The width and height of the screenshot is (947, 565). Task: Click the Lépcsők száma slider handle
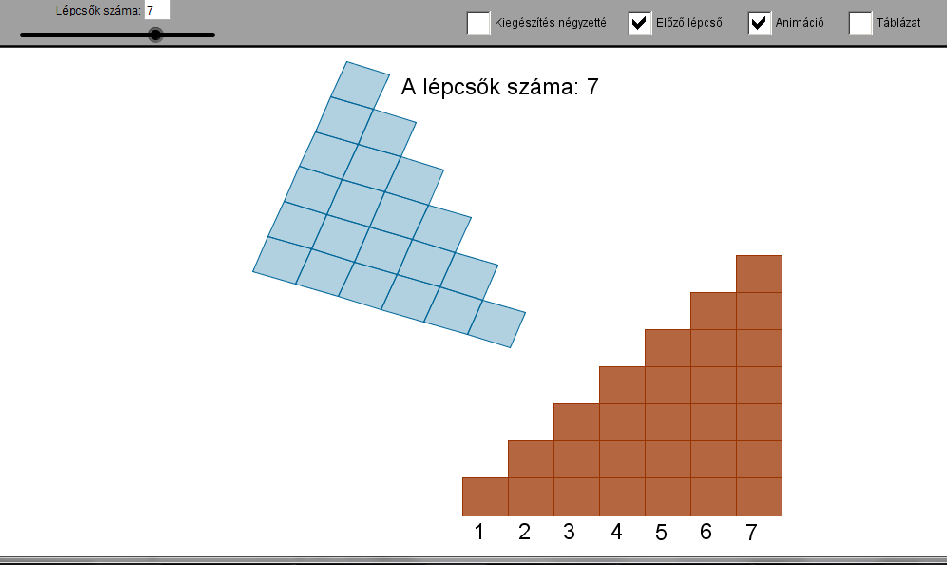(156, 35)
